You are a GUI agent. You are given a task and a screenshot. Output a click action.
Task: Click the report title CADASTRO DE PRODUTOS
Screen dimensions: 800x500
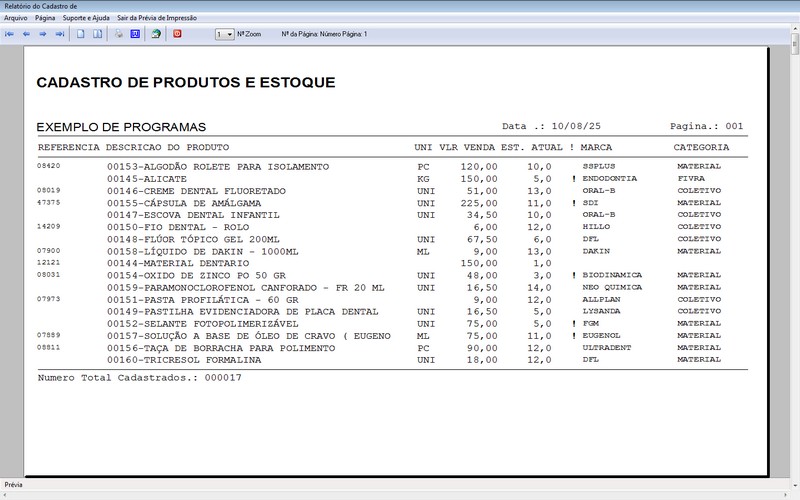point(185,83)
